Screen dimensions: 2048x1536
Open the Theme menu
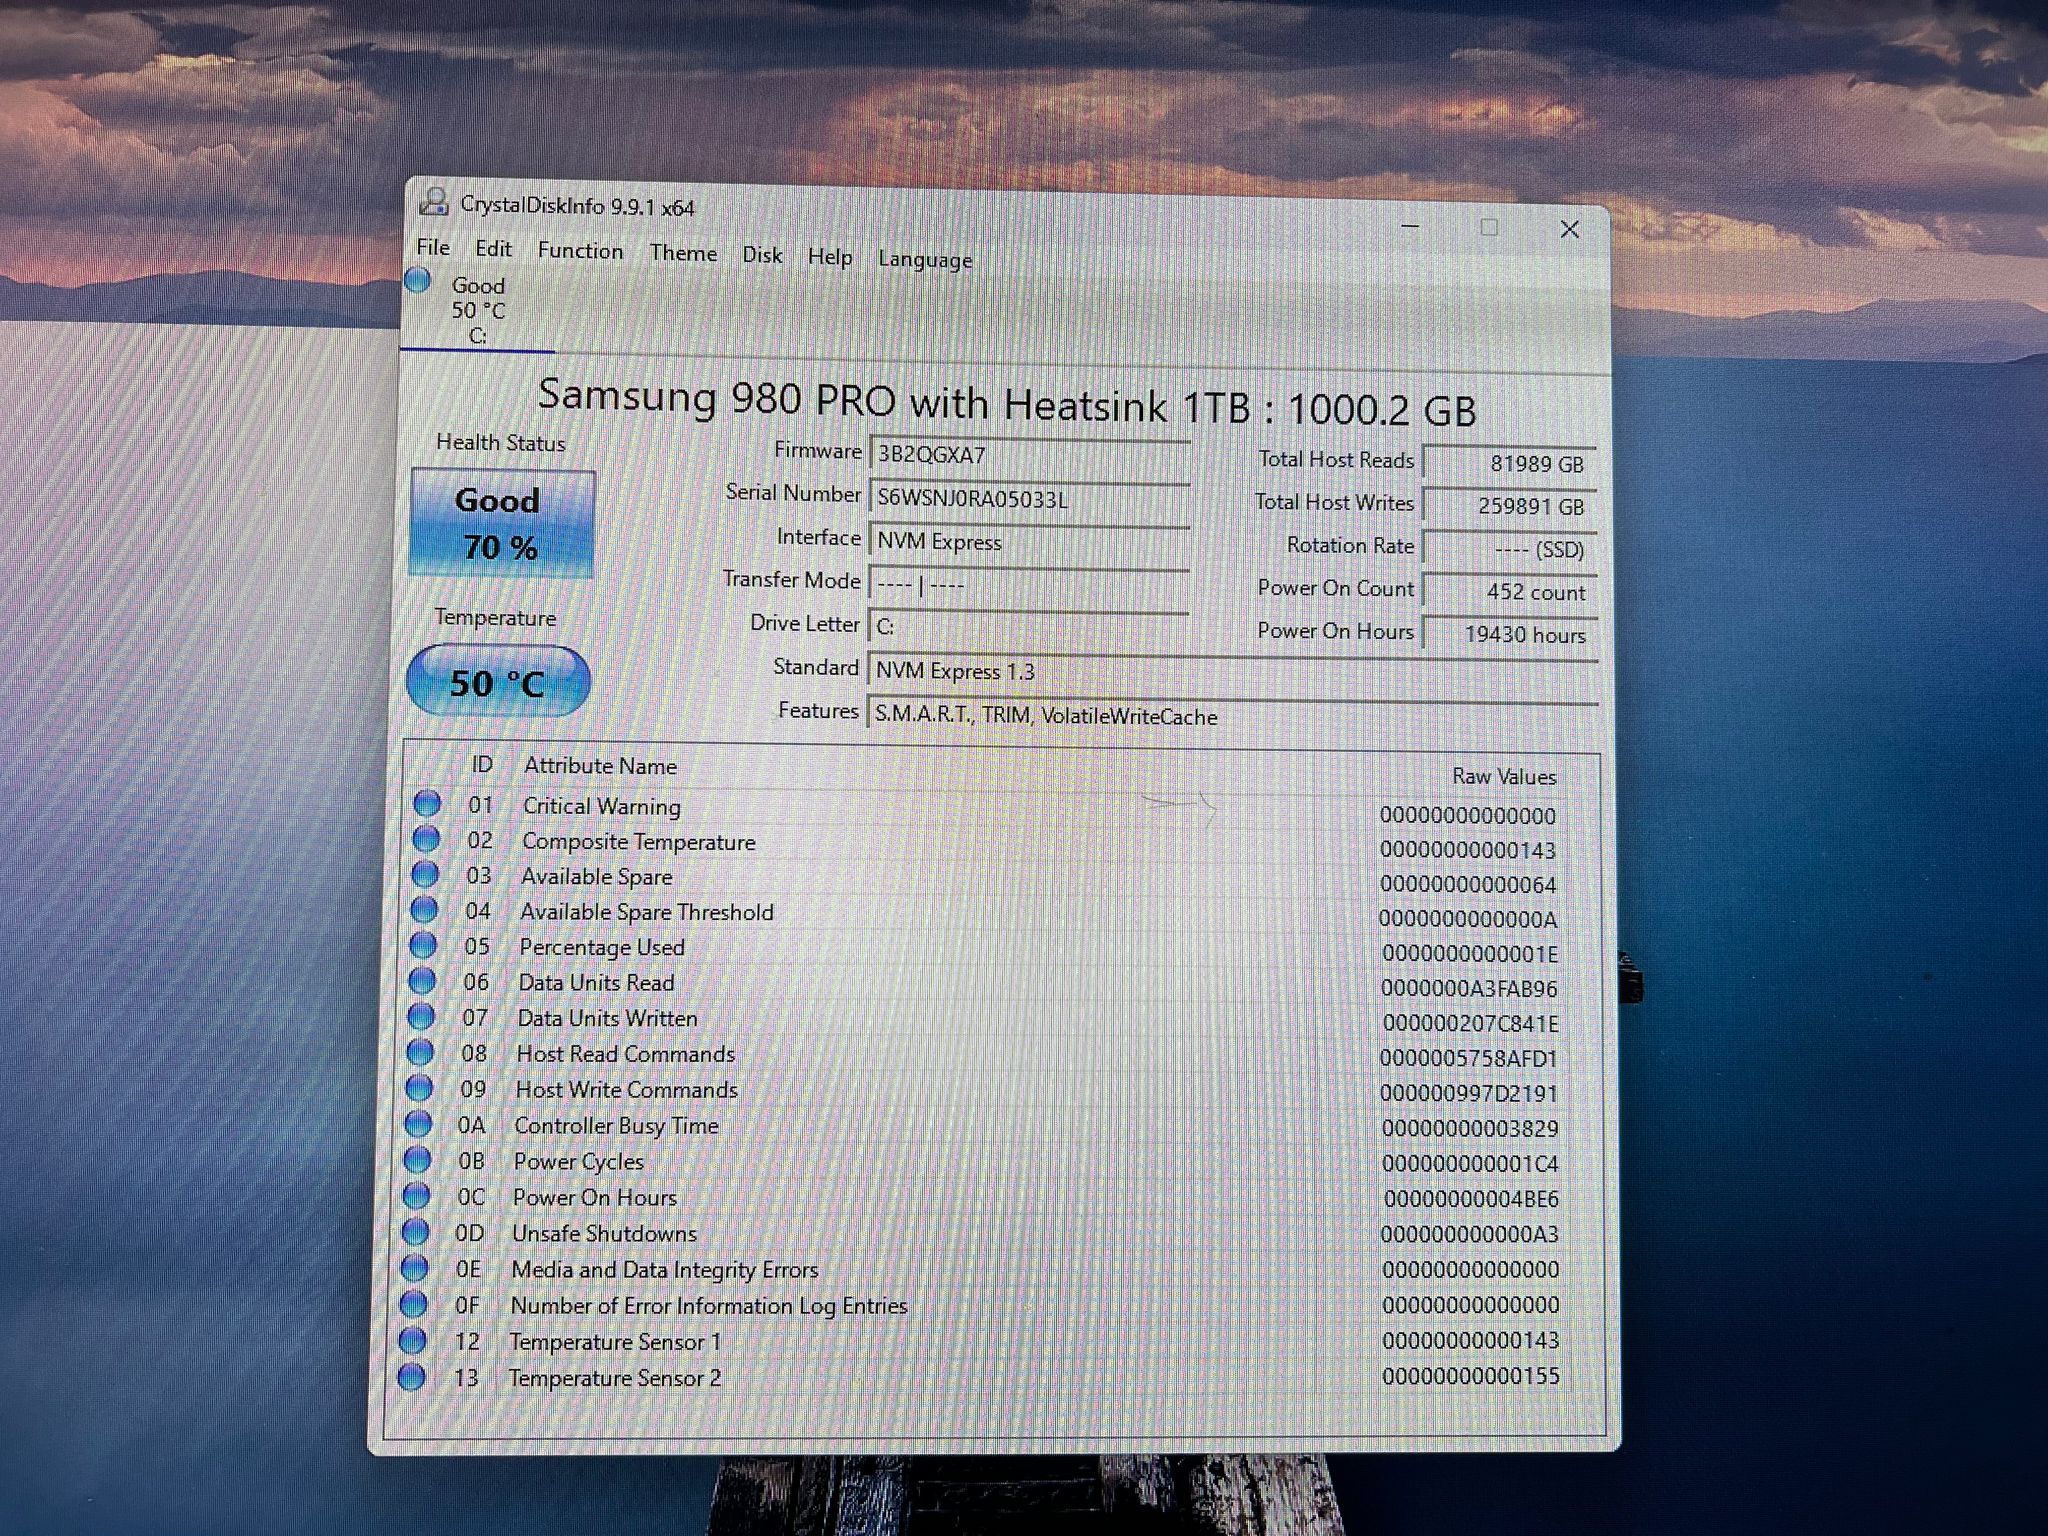[x=683, y=253]
